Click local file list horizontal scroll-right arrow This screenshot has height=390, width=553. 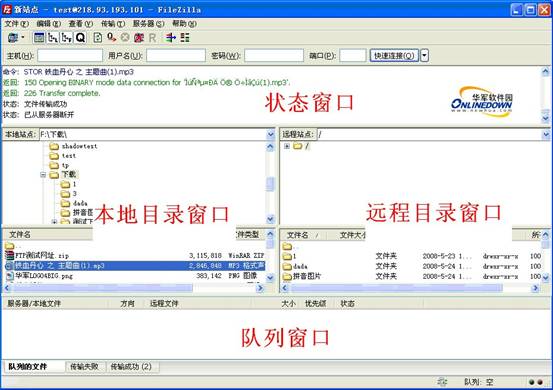(260, 288)
